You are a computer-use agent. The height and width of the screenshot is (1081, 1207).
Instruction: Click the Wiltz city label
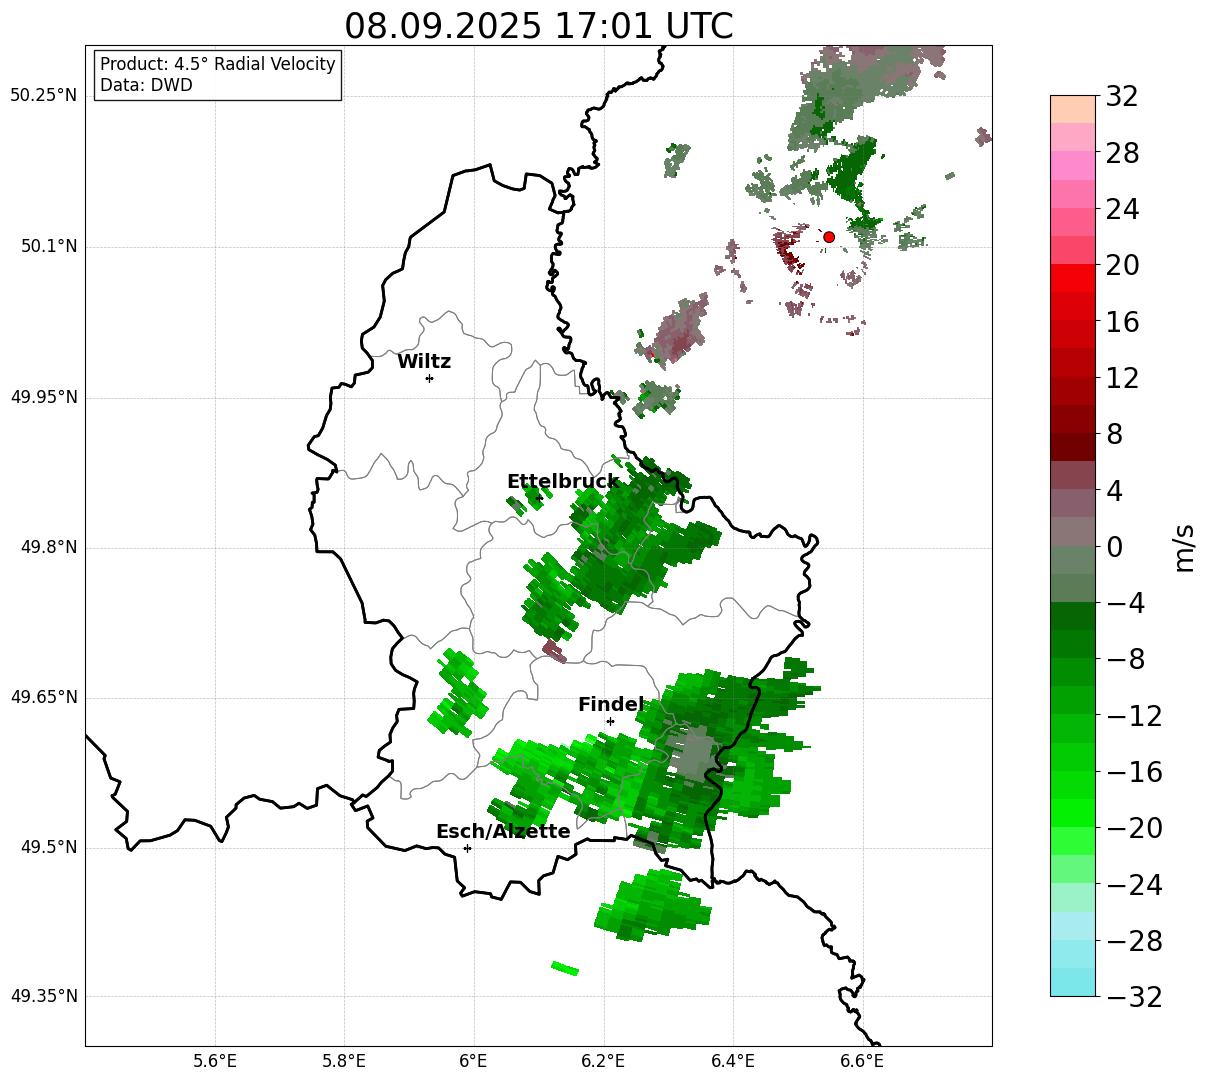coord(424,362)
